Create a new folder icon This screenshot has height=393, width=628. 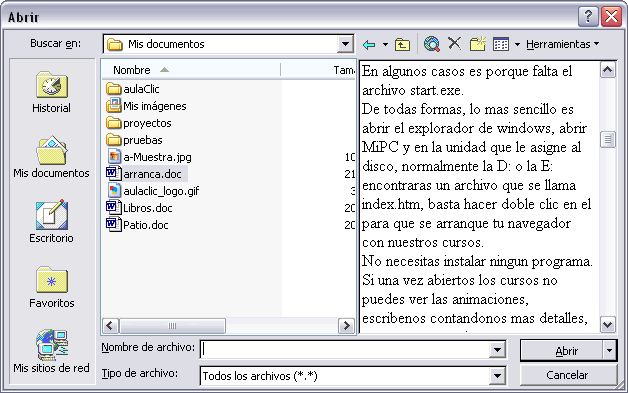point(478,44)
